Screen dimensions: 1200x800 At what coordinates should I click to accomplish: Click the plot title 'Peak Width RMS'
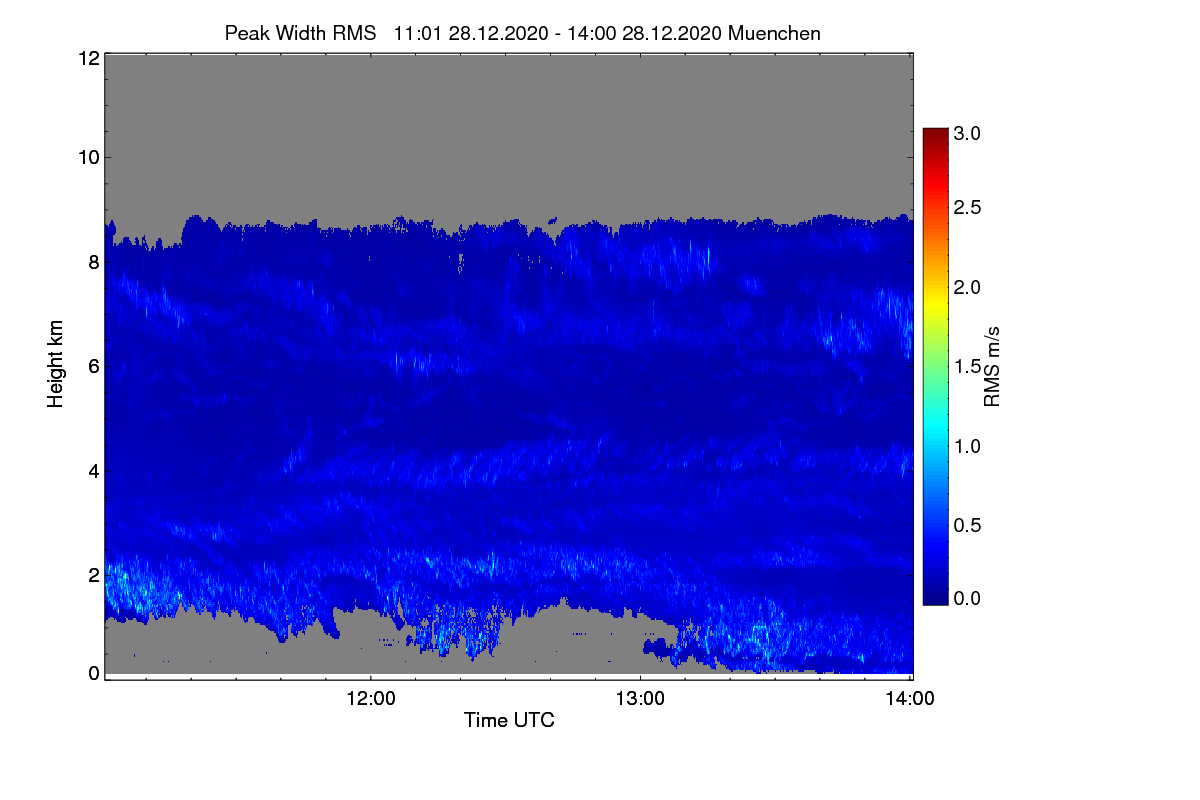point(300,33)
